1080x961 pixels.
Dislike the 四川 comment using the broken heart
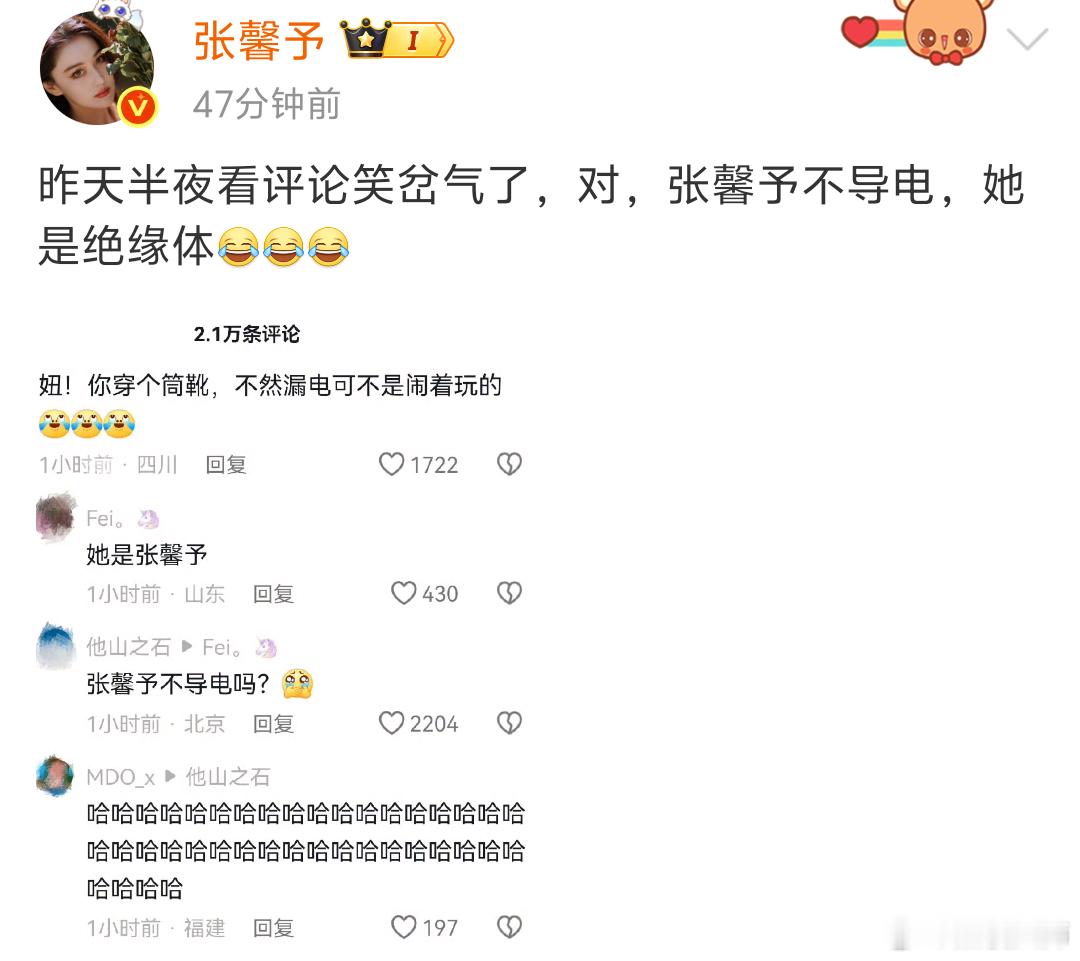pos(510,464)
